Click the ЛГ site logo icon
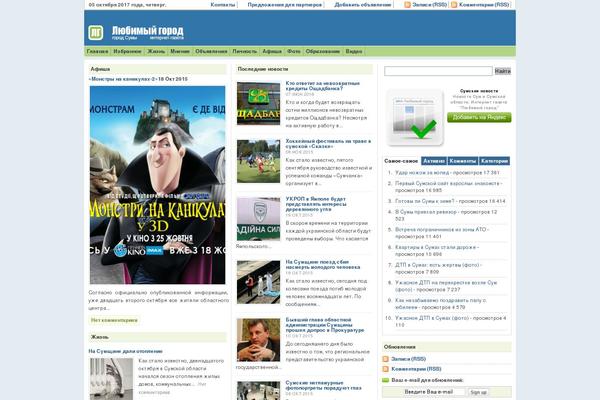600x400 pixels. point(96,33)
